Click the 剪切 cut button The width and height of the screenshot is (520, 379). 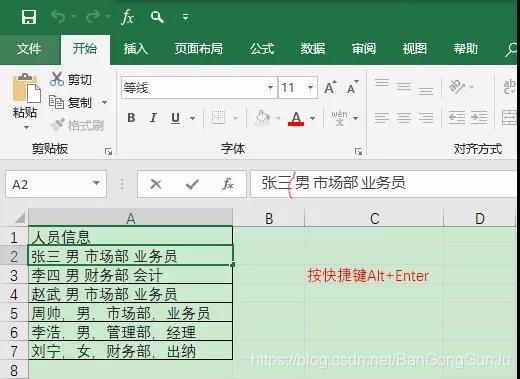(x=71, y=79)
